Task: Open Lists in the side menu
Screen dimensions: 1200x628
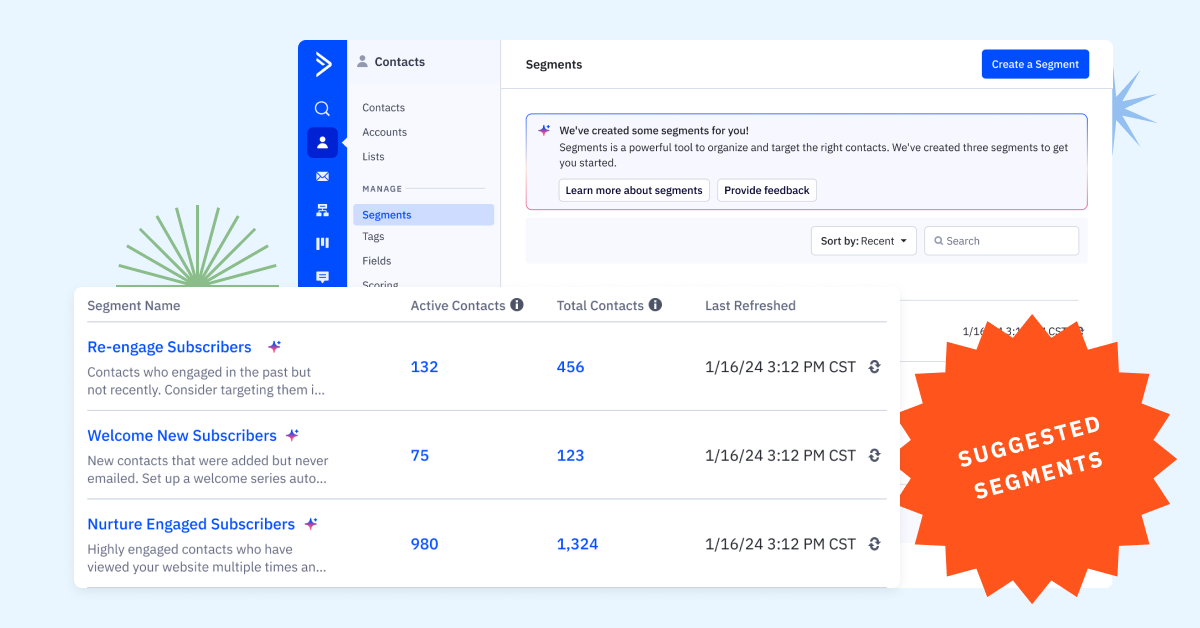Action: point(373,157)
